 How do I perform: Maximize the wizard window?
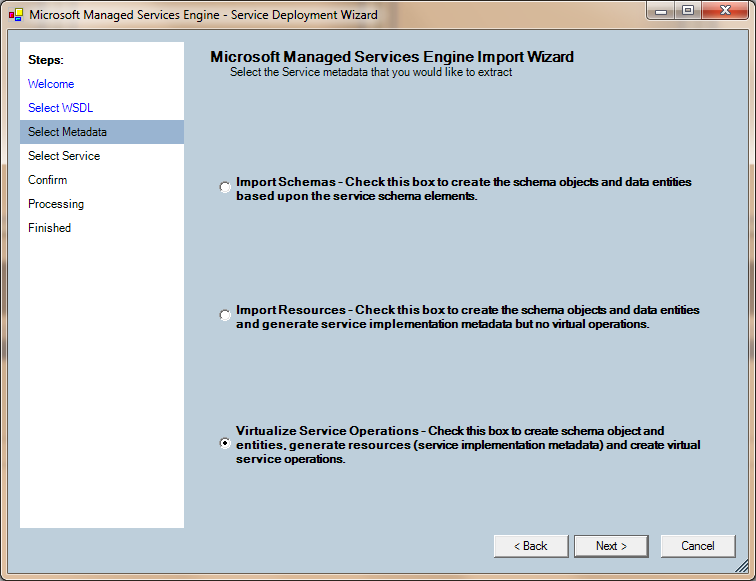point(688,11)
